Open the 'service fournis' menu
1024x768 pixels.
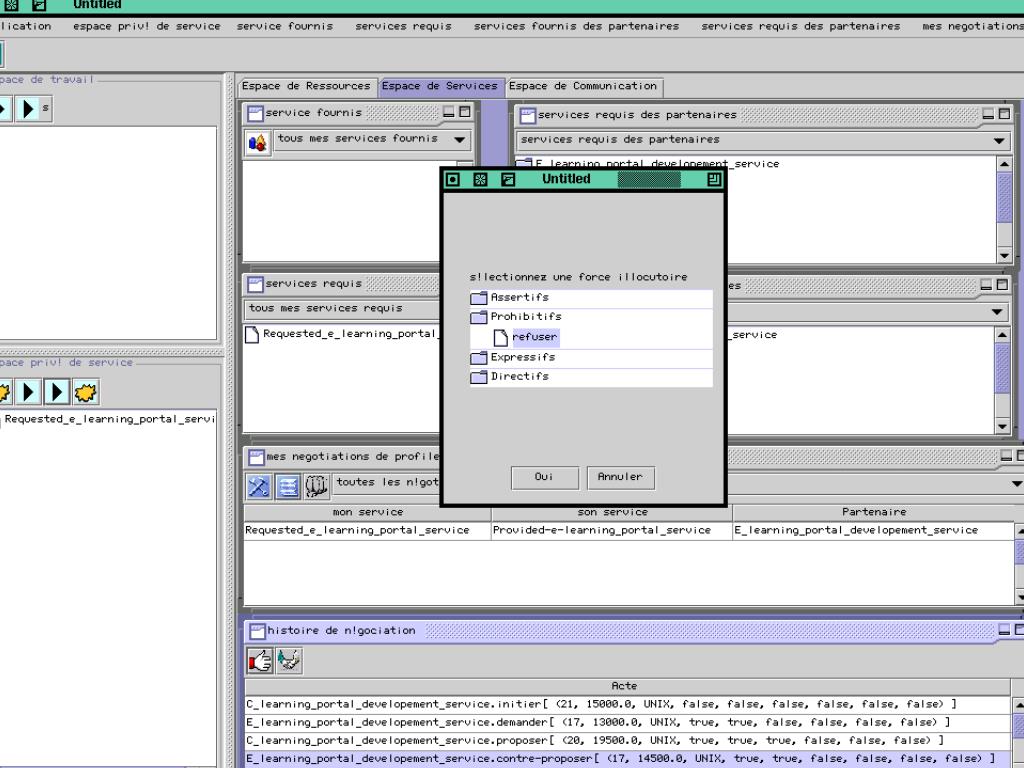(x=285, y=26)
